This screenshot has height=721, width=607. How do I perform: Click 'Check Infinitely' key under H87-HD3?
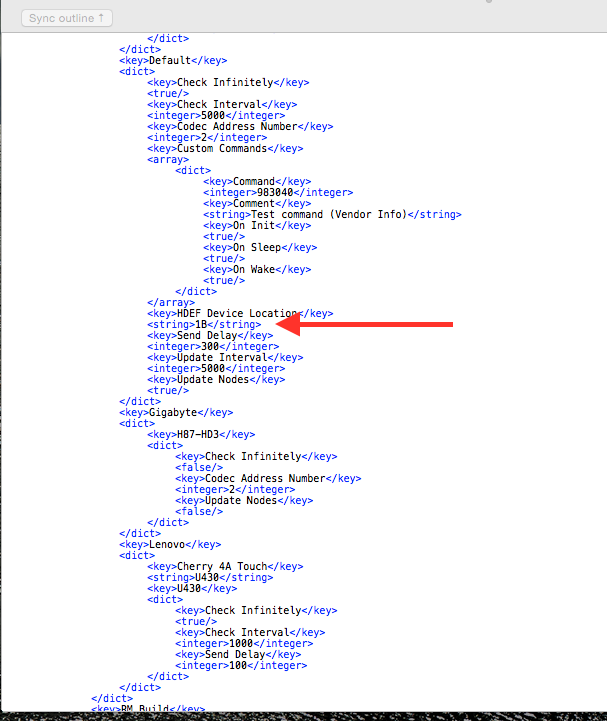pos(256,457)
